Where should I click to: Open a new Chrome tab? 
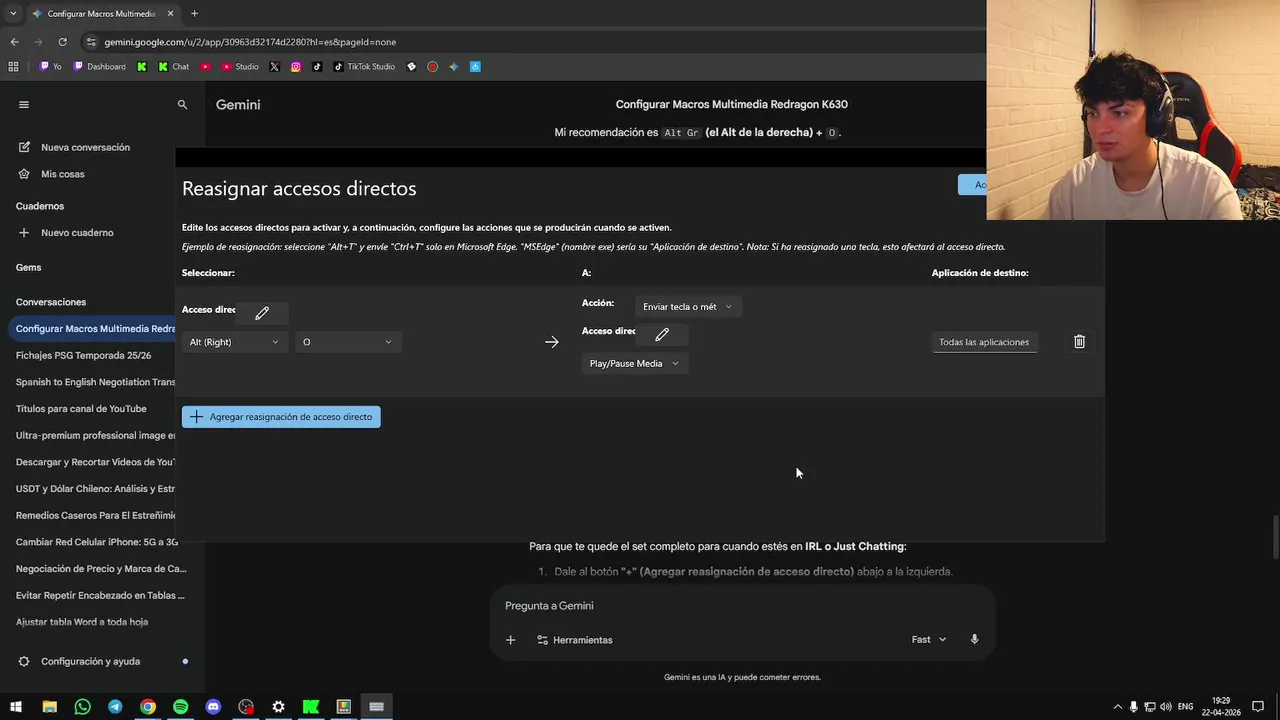tap(194, 13)
